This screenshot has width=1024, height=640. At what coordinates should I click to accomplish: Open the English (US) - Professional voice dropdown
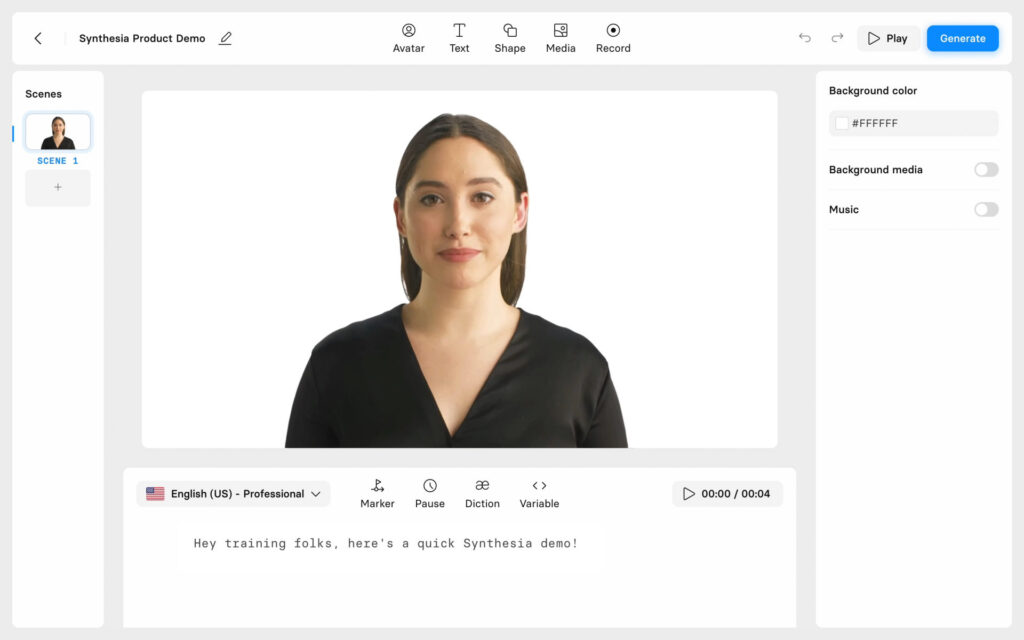[x=233, y=493]
